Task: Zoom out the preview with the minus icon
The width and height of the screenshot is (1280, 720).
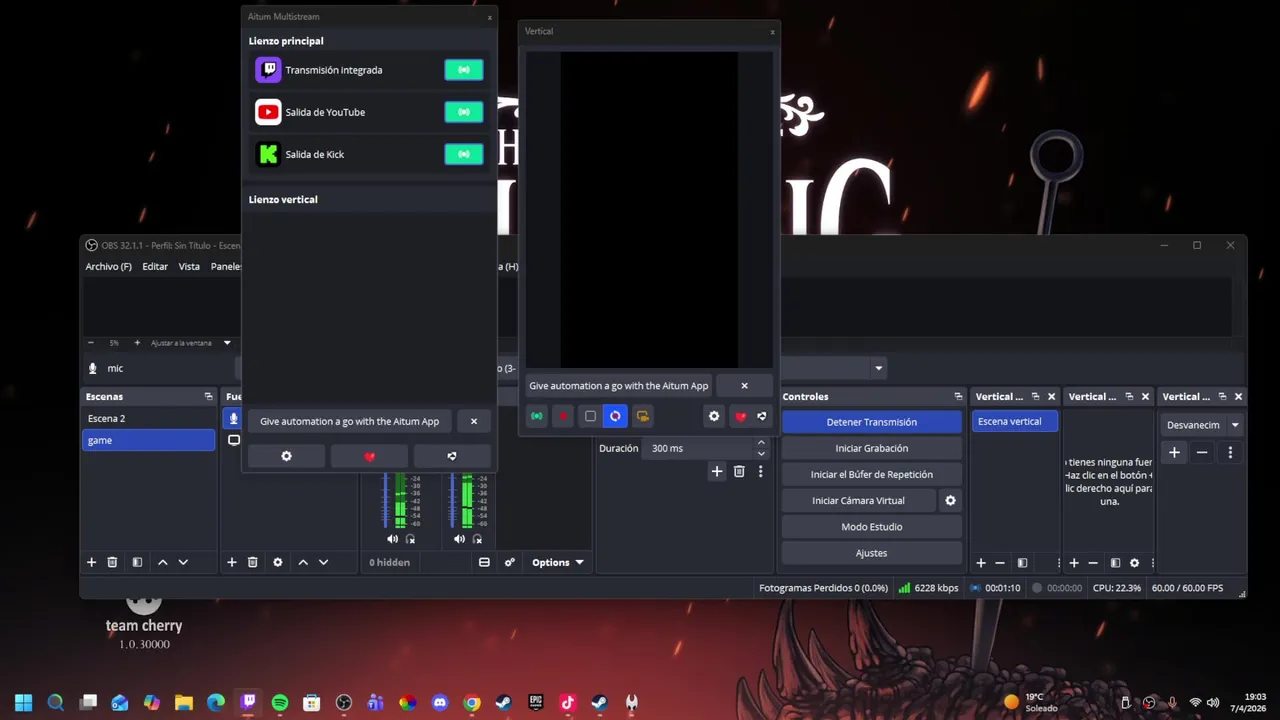Action: (x=91, y=343)
